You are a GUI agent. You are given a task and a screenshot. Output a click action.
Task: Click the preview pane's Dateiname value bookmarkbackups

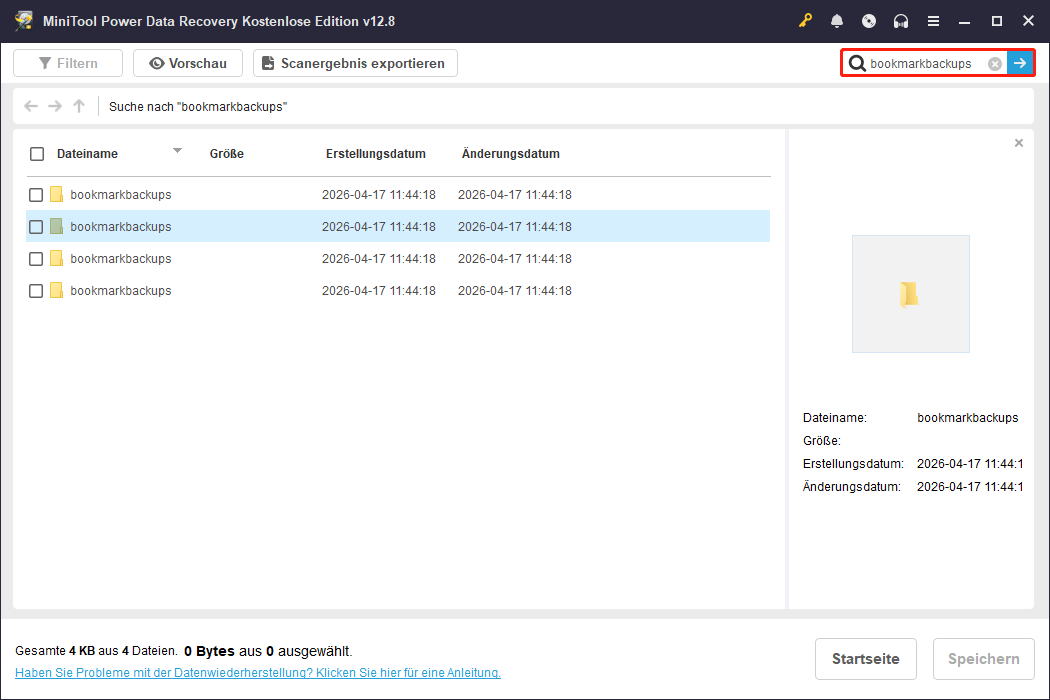point(968,418)
